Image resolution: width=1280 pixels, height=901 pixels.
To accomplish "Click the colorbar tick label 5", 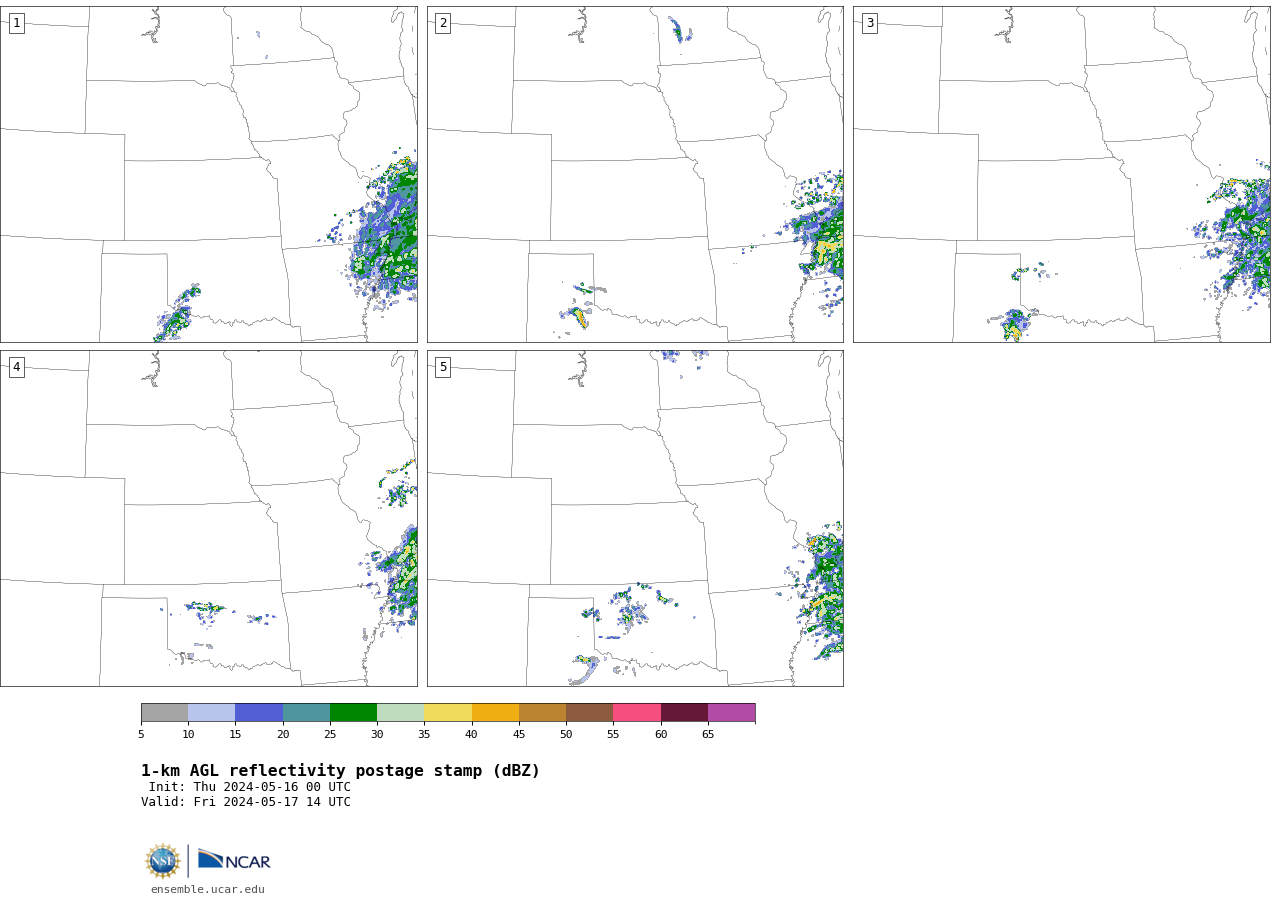I will (x=141, y=735).
